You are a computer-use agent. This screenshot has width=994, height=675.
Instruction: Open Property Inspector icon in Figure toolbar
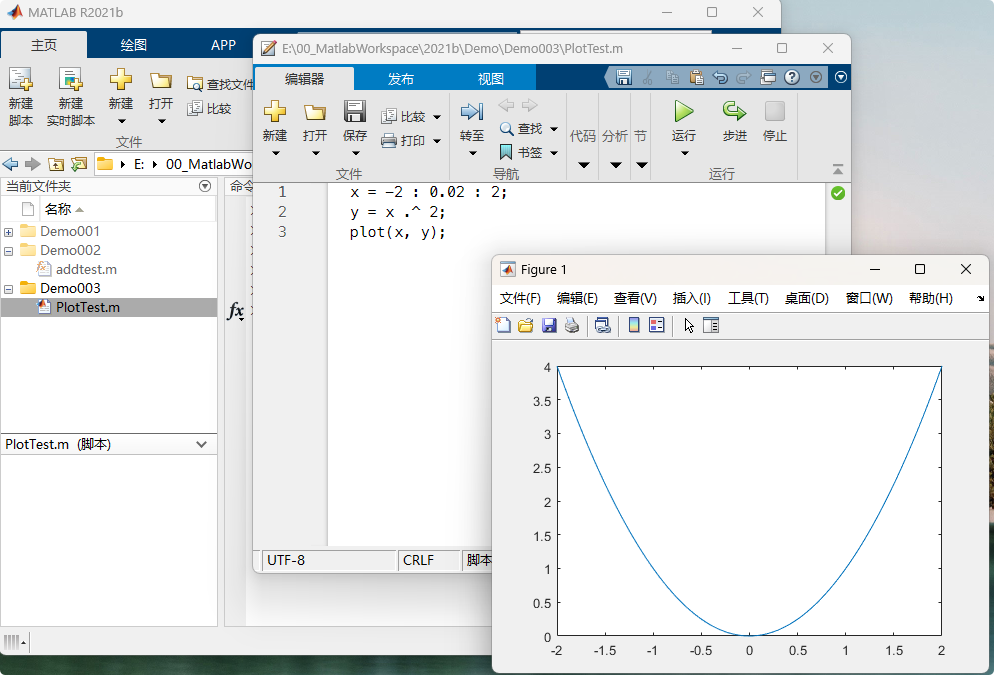tap(711, 325)
